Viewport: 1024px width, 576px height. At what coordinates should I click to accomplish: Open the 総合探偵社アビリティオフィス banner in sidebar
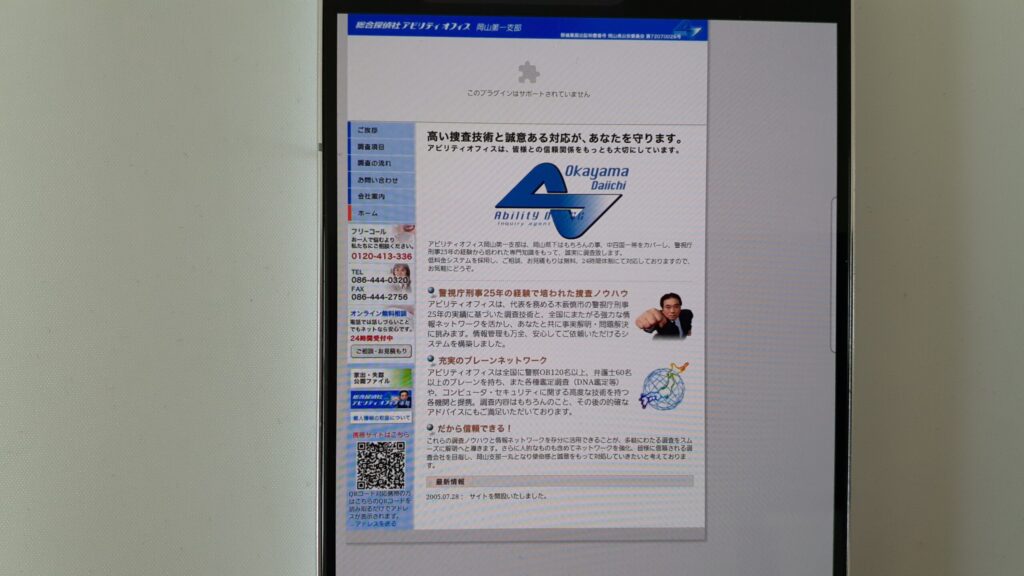[x=381, y=399]
